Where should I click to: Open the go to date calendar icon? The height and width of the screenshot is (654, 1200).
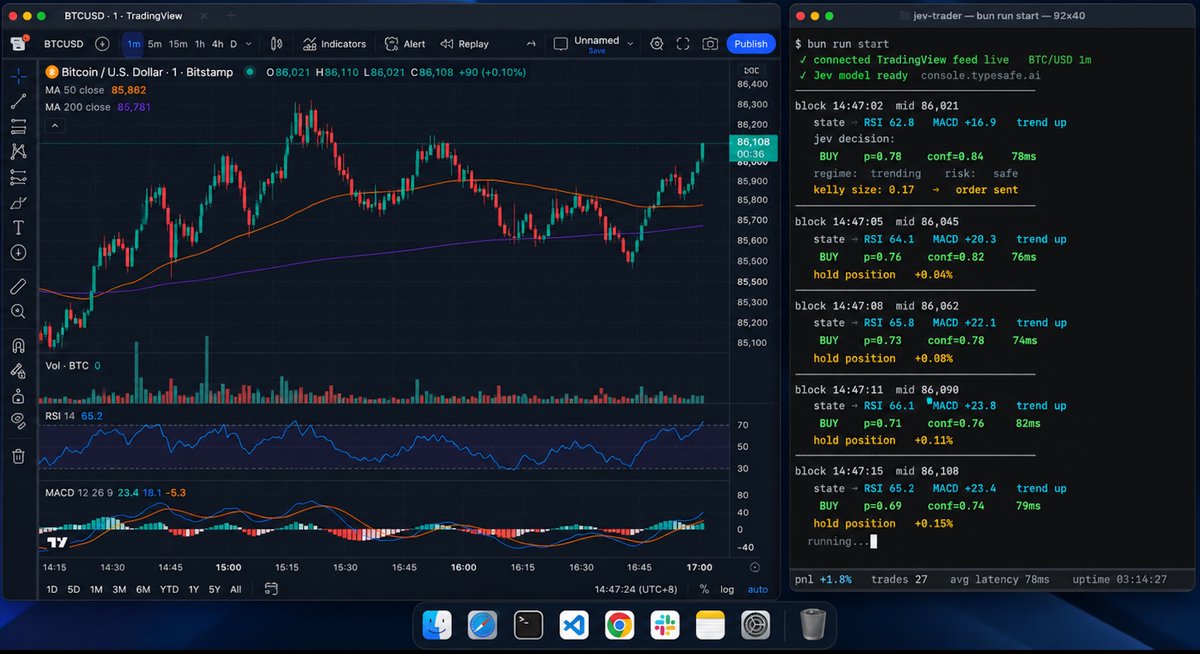click(271, 589)
